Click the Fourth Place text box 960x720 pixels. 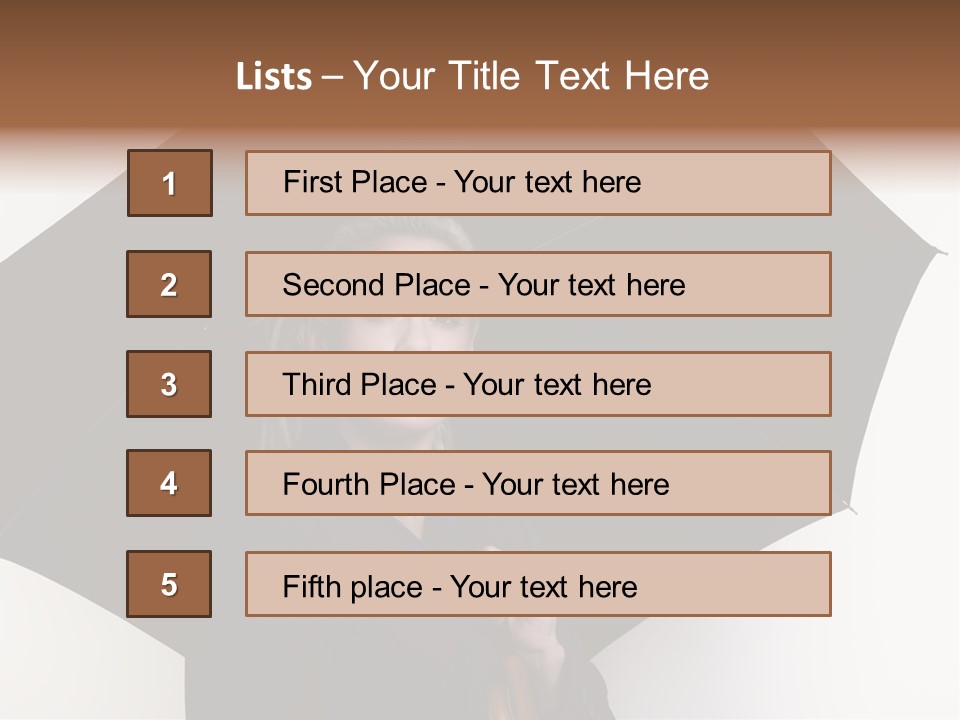(538, 483)
